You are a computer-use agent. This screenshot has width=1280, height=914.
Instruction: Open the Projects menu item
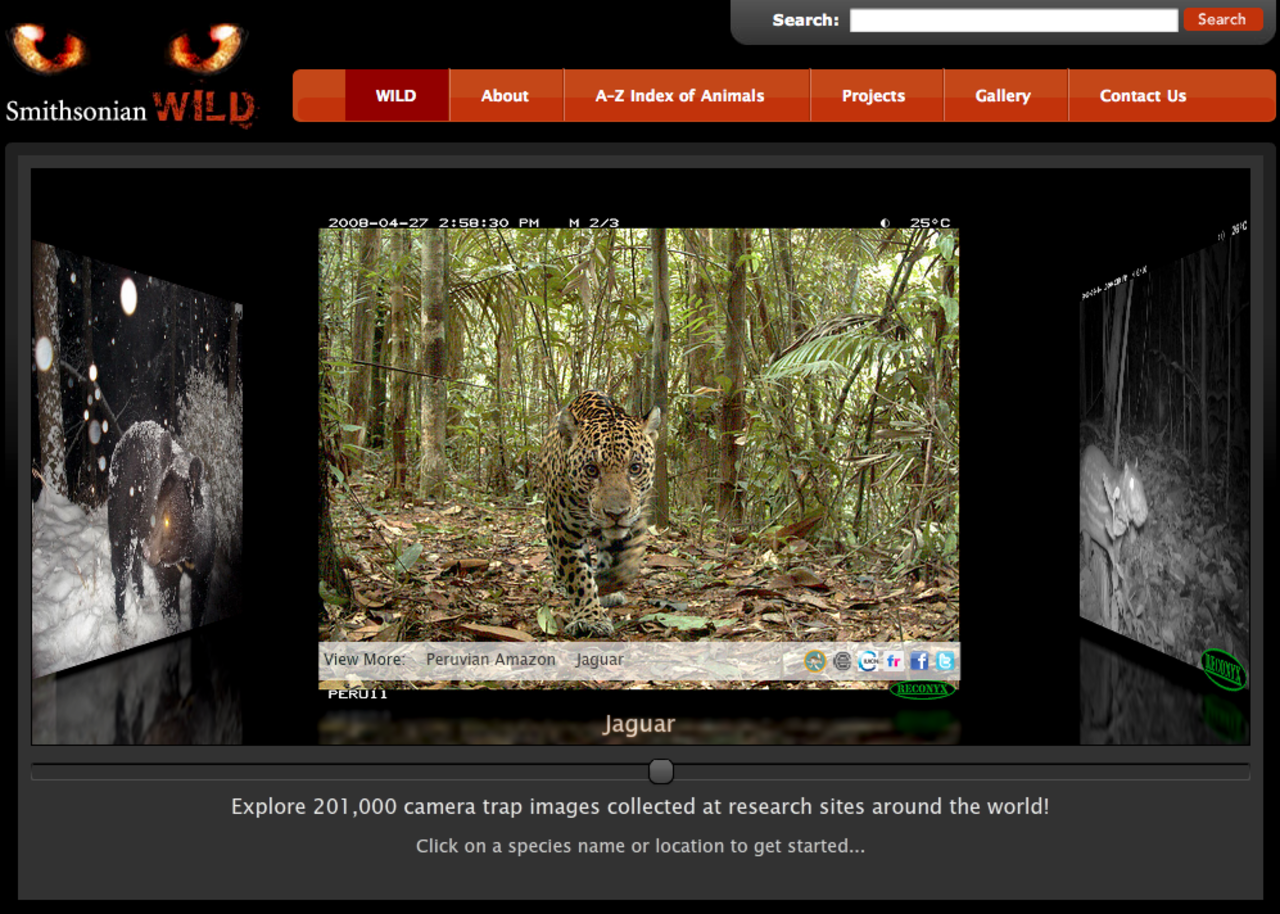(x=873, y=96)
